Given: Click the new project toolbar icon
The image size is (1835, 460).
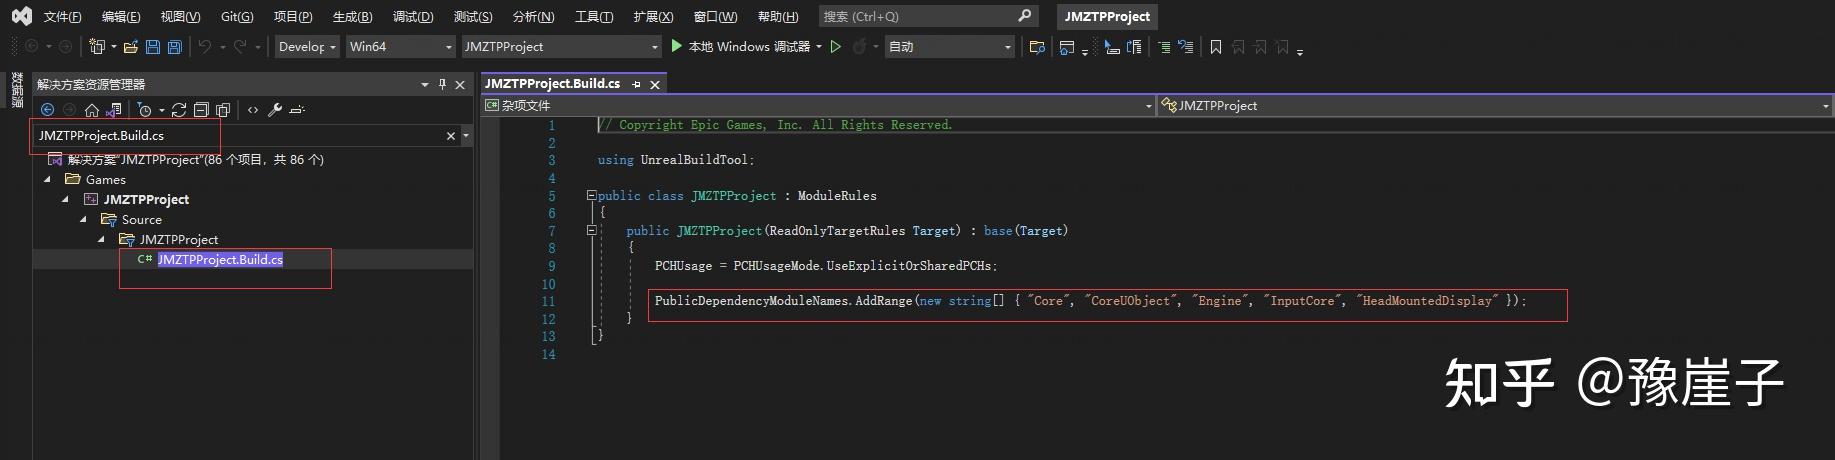Looking at the screenshot, I should (x=97, y=46).
